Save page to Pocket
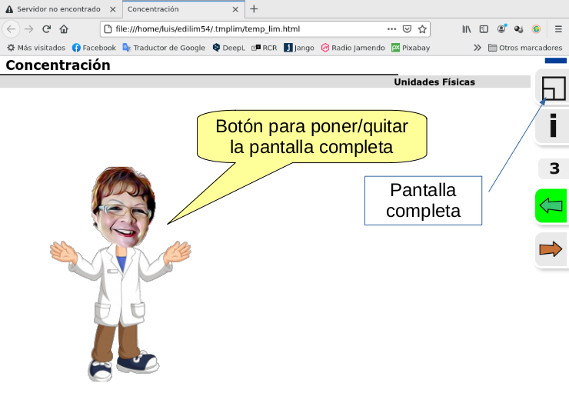The height and width of the screenshot is (400, 569). point(407,29)
